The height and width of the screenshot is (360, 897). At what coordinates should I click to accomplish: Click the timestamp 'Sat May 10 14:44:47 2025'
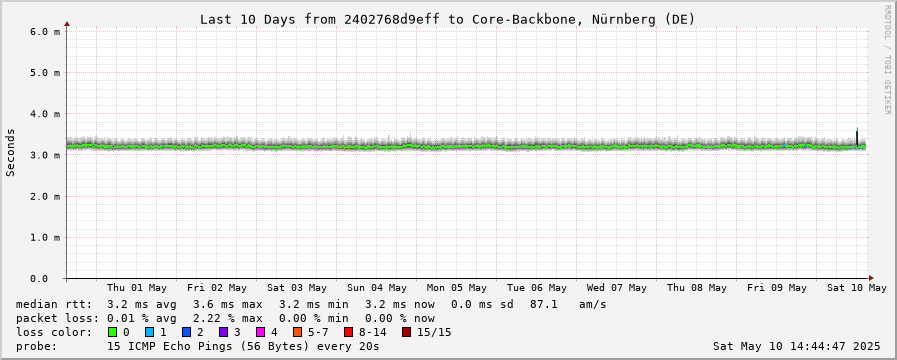coord(796,346)
